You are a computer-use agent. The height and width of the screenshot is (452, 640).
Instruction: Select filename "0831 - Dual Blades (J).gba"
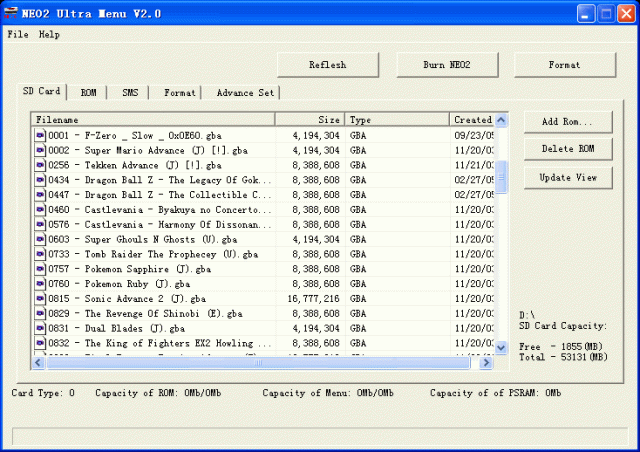point(116,328)
